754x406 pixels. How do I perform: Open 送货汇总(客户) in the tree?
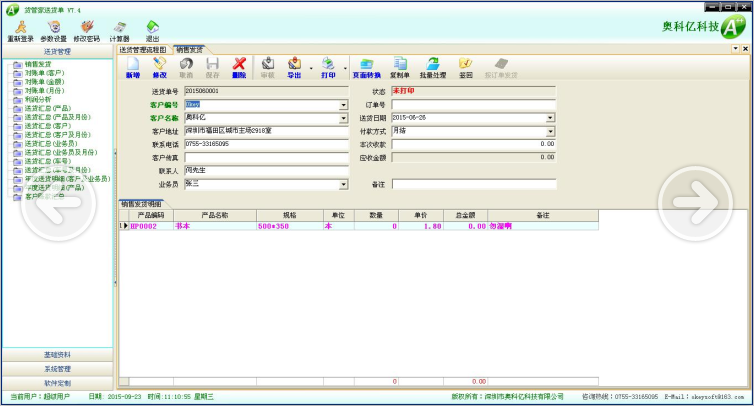pos(48,126)
